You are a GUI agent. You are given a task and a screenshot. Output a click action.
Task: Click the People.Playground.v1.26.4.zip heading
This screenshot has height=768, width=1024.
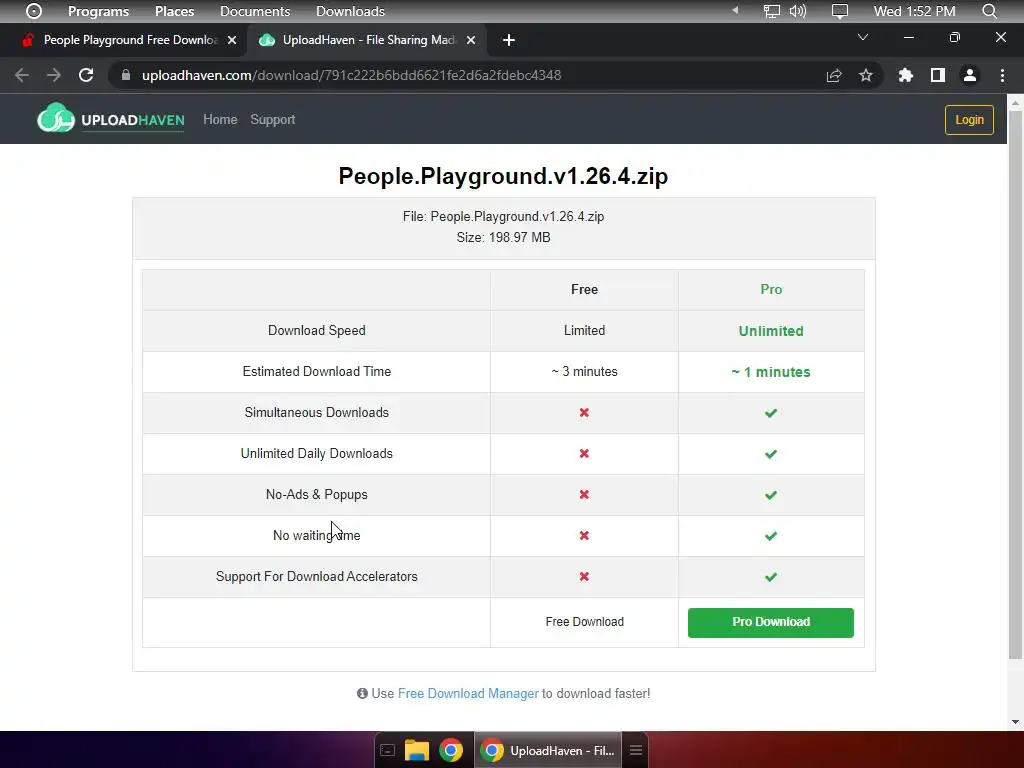pyautogui.click(x=503, y=176)
